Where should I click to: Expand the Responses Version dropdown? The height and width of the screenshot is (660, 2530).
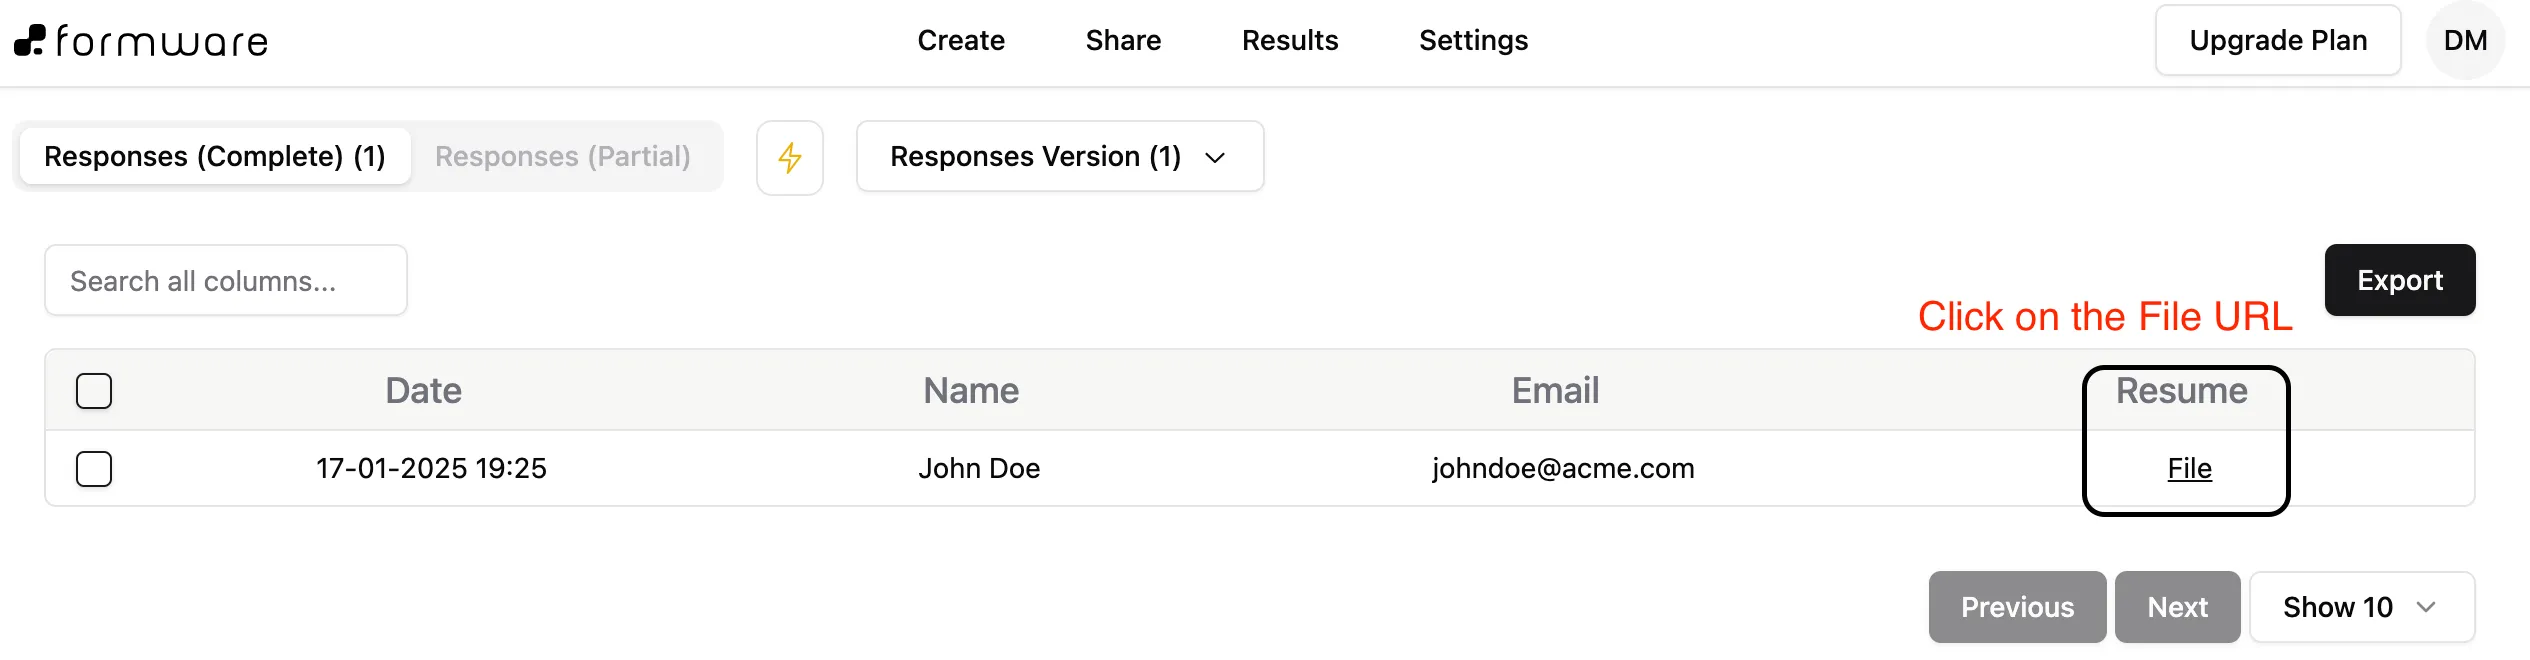click(x=1059, y=157)
